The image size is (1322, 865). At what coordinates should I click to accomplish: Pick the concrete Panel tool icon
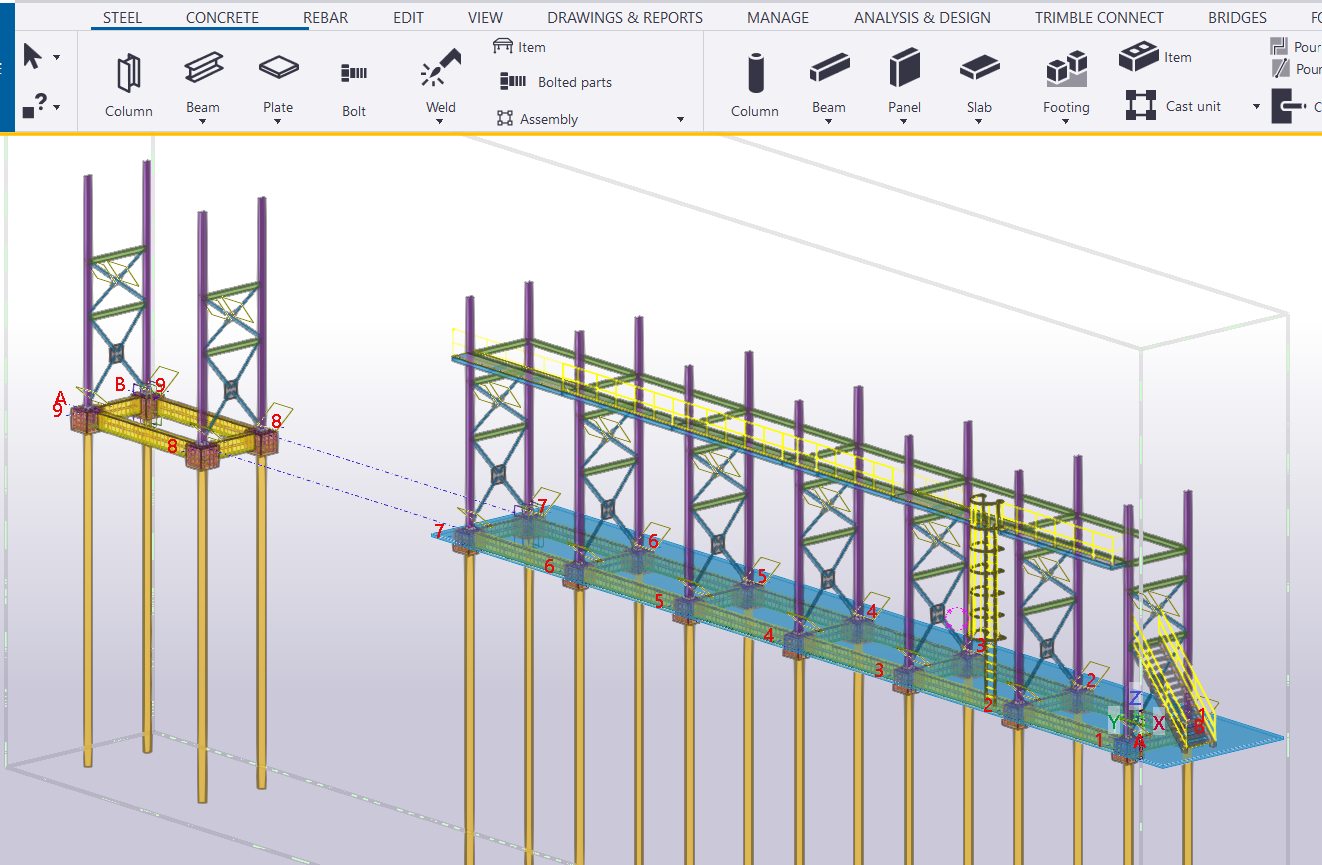904,69
